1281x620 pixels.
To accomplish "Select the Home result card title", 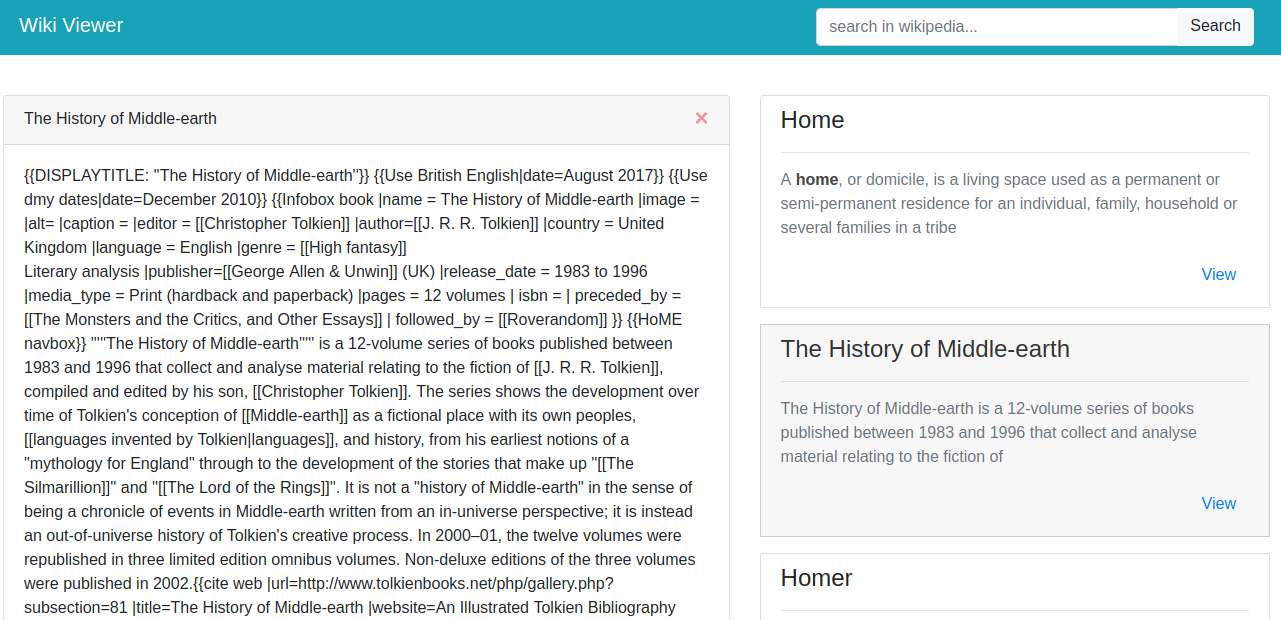I will click(x=812, y=120).
